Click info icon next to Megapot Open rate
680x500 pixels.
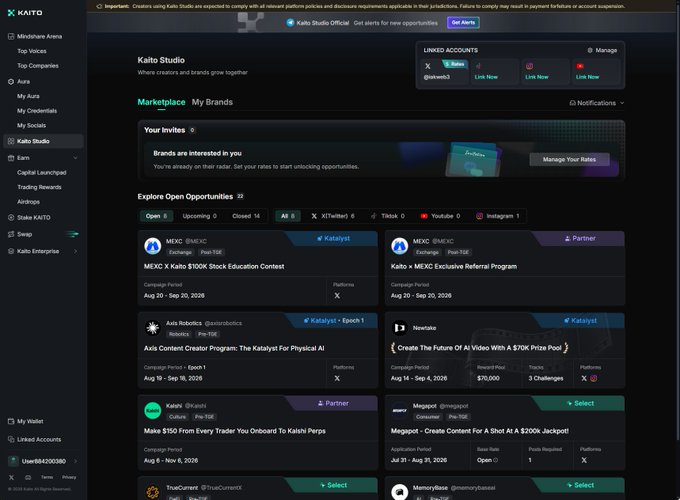tap(496, 461)
